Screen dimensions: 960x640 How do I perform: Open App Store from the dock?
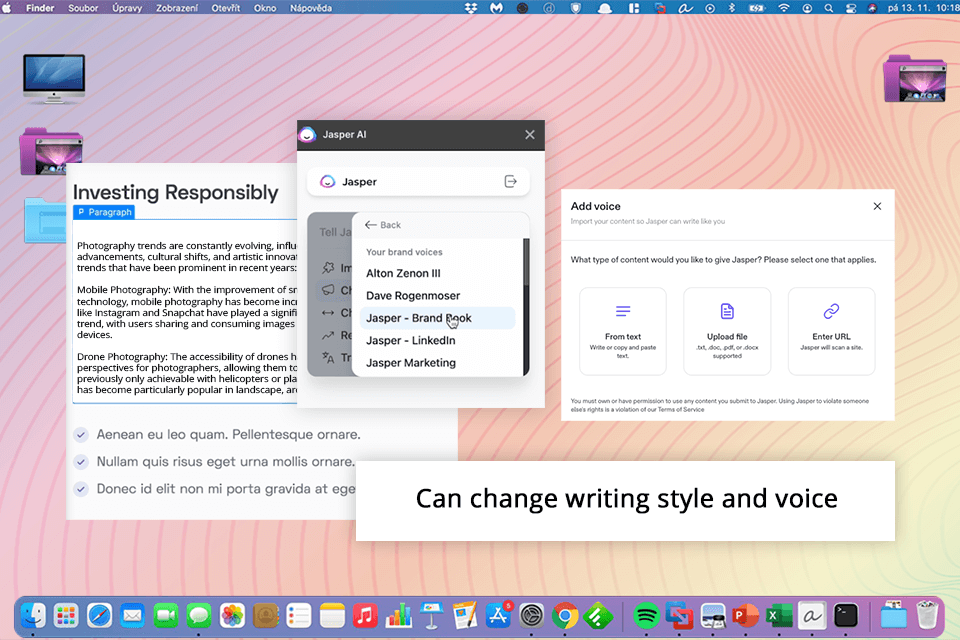498,616
